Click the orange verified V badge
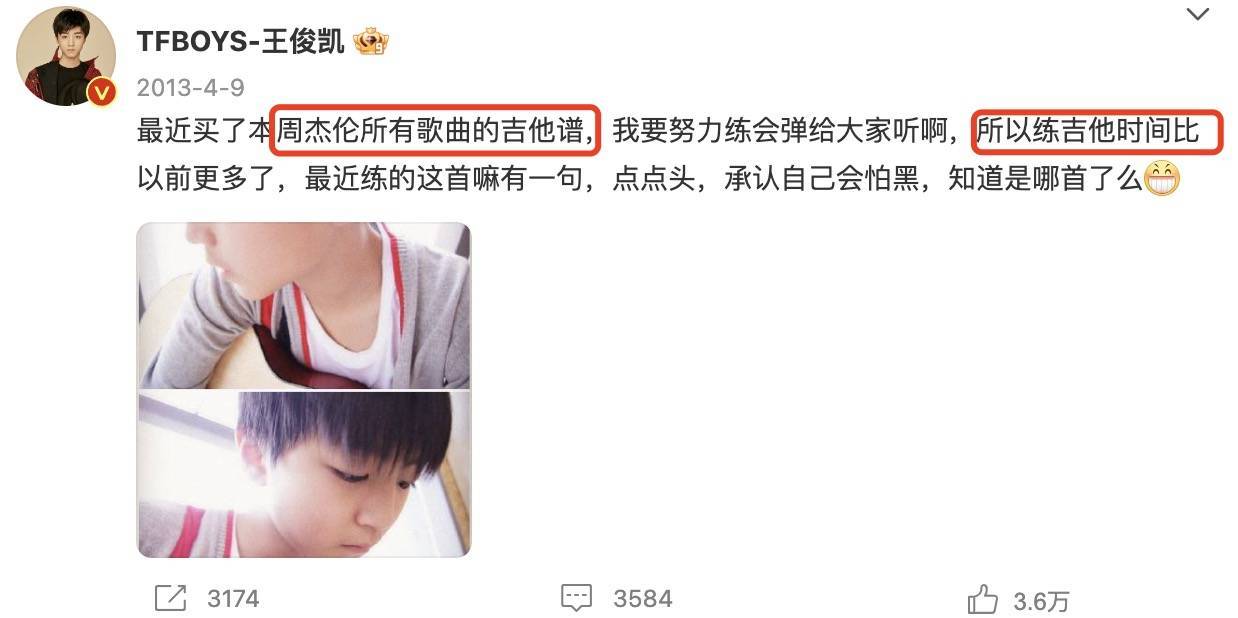This screenshot has height=618, width=1238. (x=101, y=93)
